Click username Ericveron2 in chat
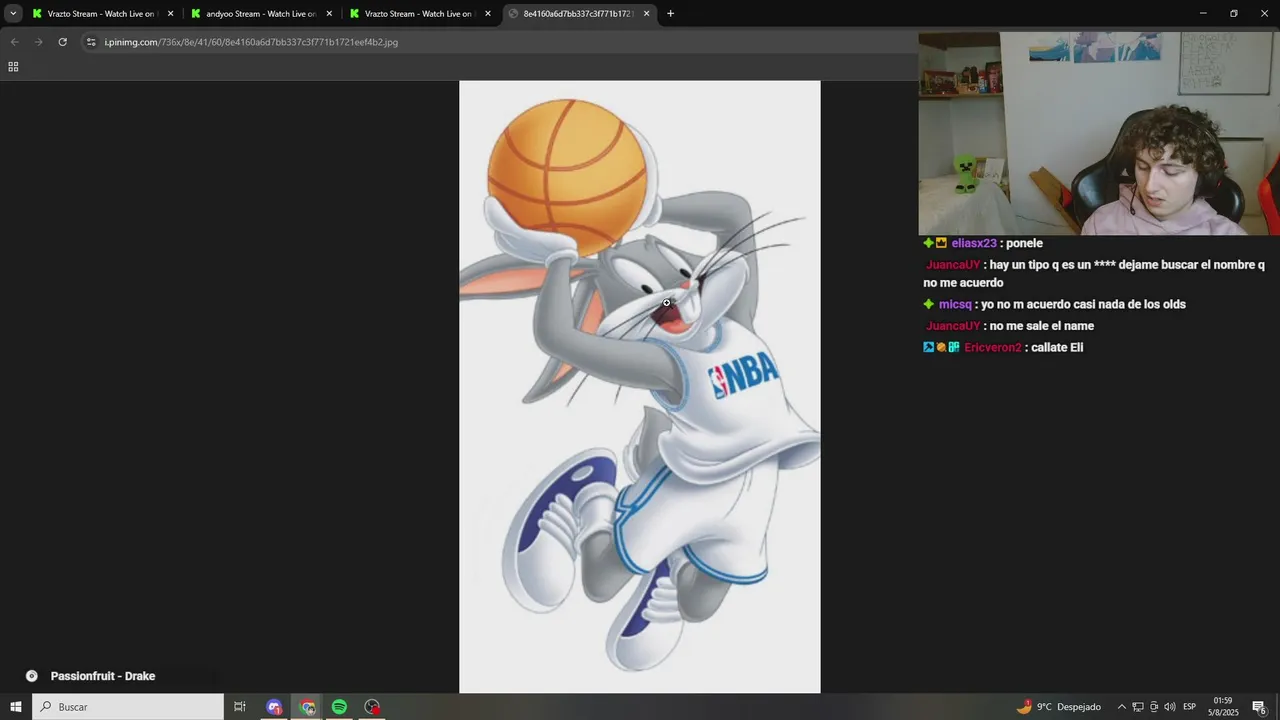This screenshot has height=720, width=1280. (993, 347)
